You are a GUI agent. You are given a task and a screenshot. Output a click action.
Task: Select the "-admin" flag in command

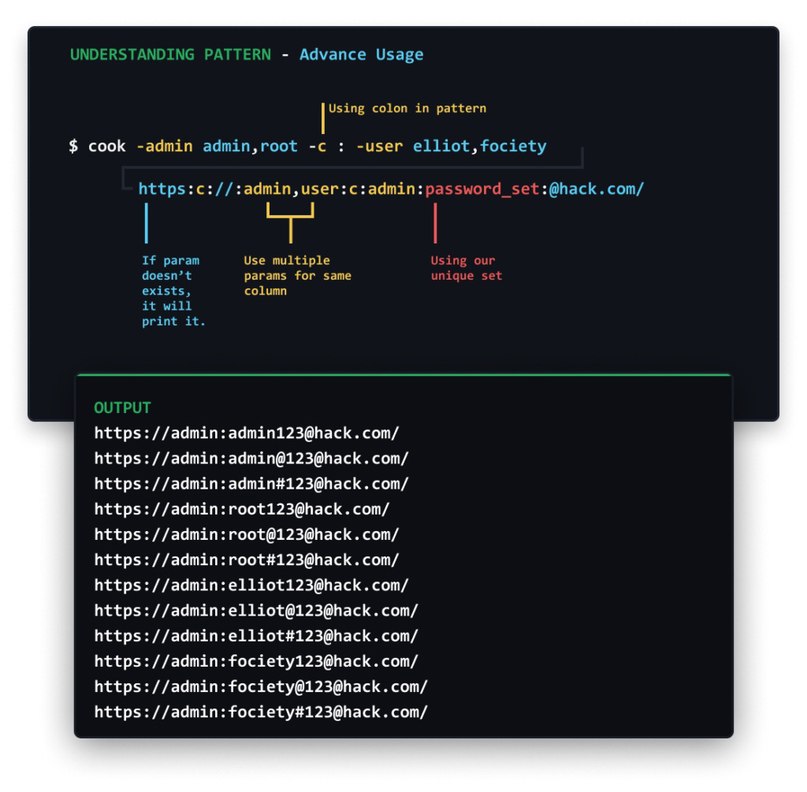(164, 146)
